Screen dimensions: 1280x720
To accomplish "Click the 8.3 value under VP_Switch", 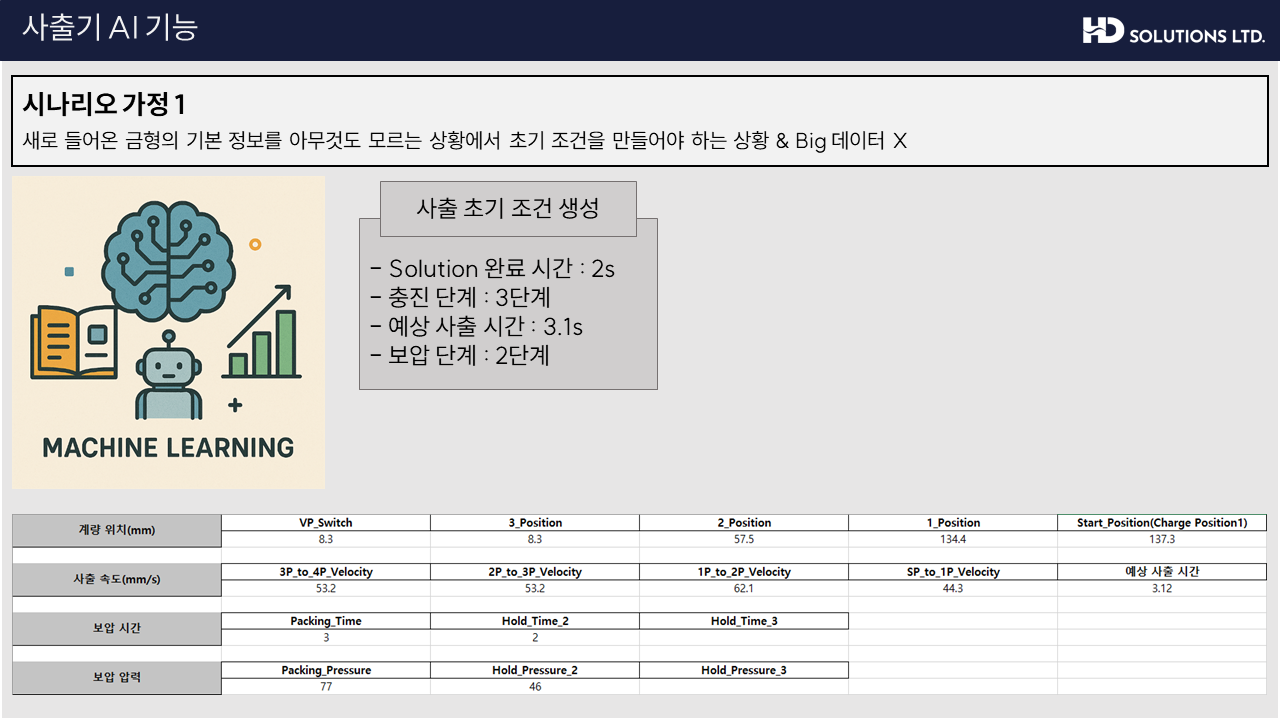I will (x=326, y=539).
